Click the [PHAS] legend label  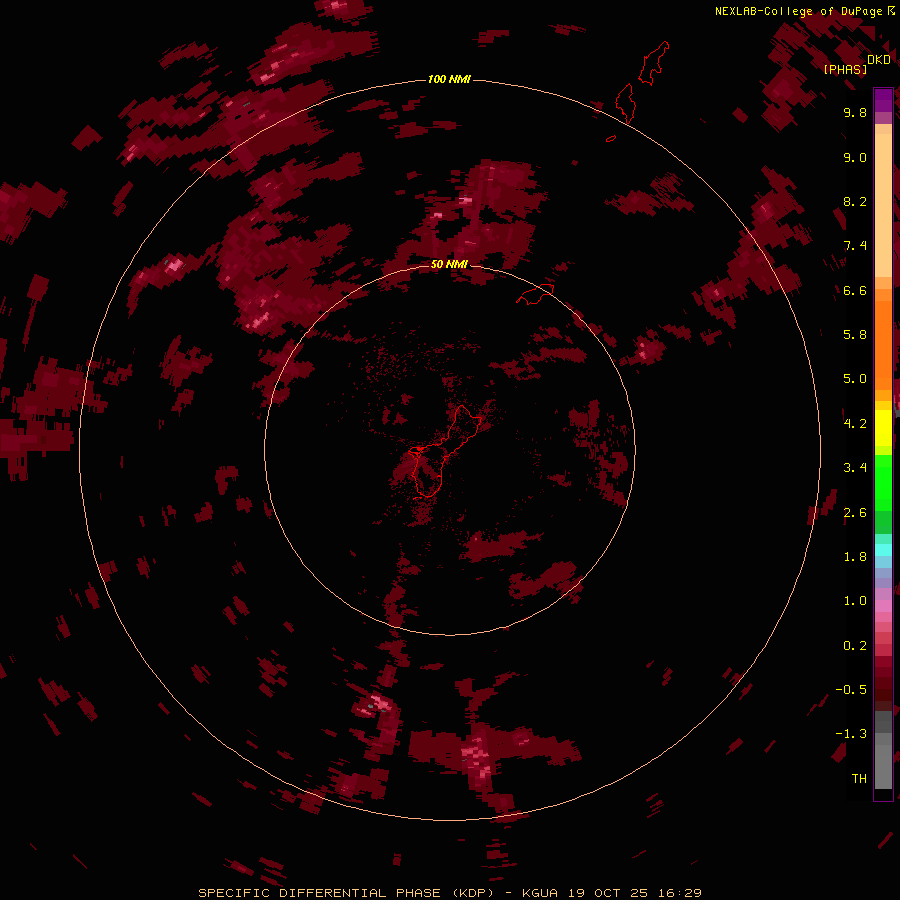(x=845, y=69)
